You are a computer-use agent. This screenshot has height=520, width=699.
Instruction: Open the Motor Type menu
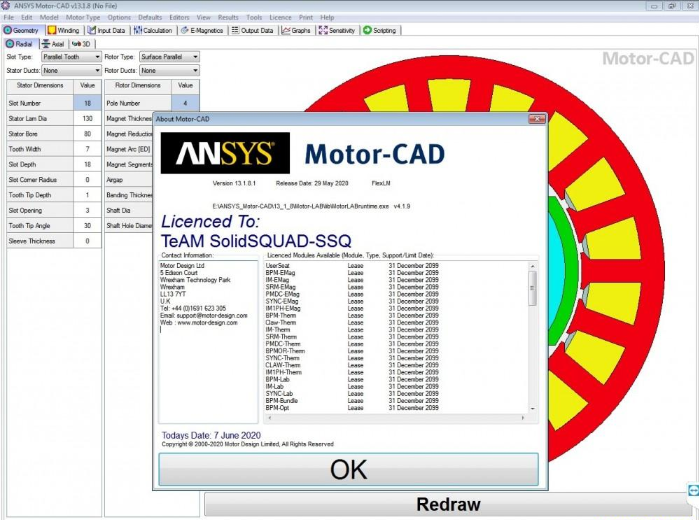coord(83,17)
